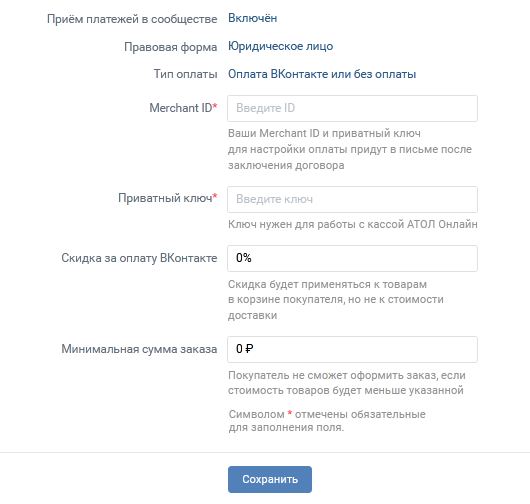
Task: Click the required-fields note 'Символом * отмечены'
Action: click(x=327, y=421)
